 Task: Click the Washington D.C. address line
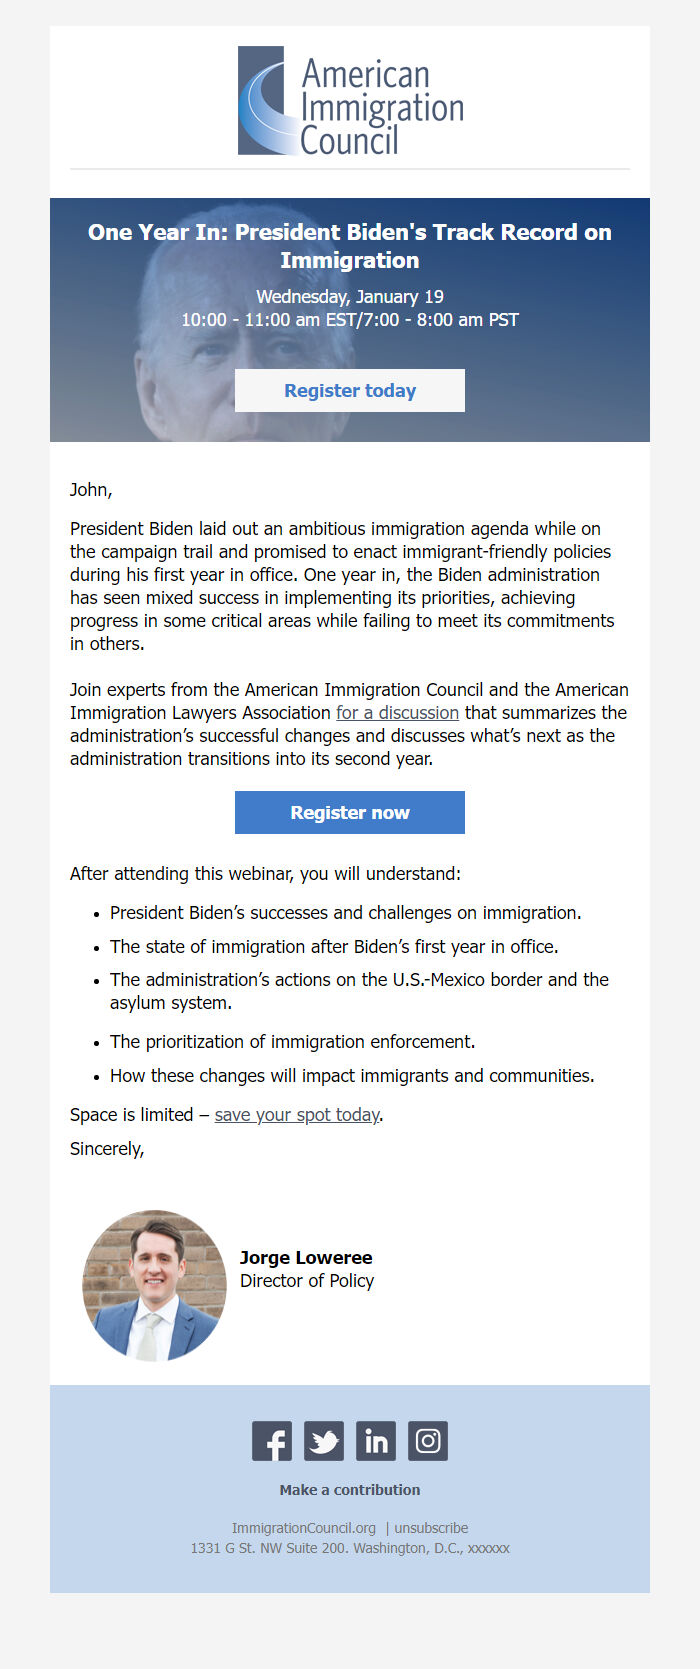(350, 1547)
